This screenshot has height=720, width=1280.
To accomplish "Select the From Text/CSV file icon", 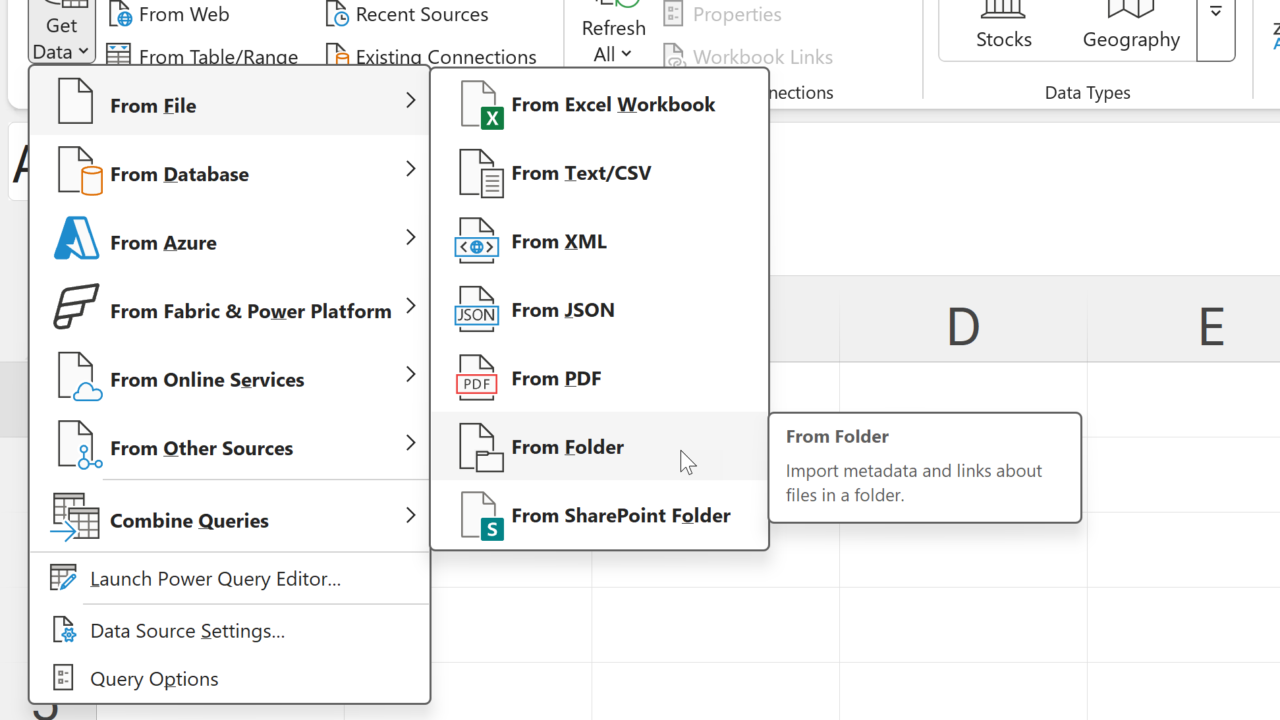I will [x=479, y=174].
